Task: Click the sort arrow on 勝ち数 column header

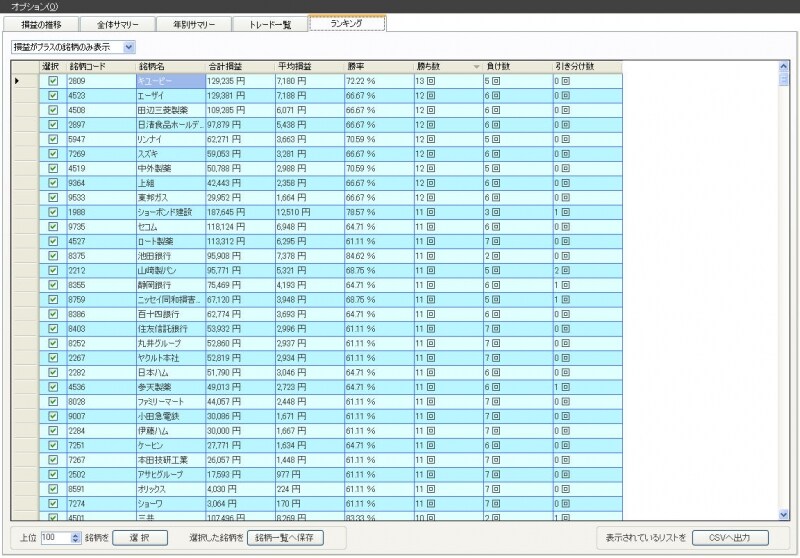Action: click(x=476, y=66)
